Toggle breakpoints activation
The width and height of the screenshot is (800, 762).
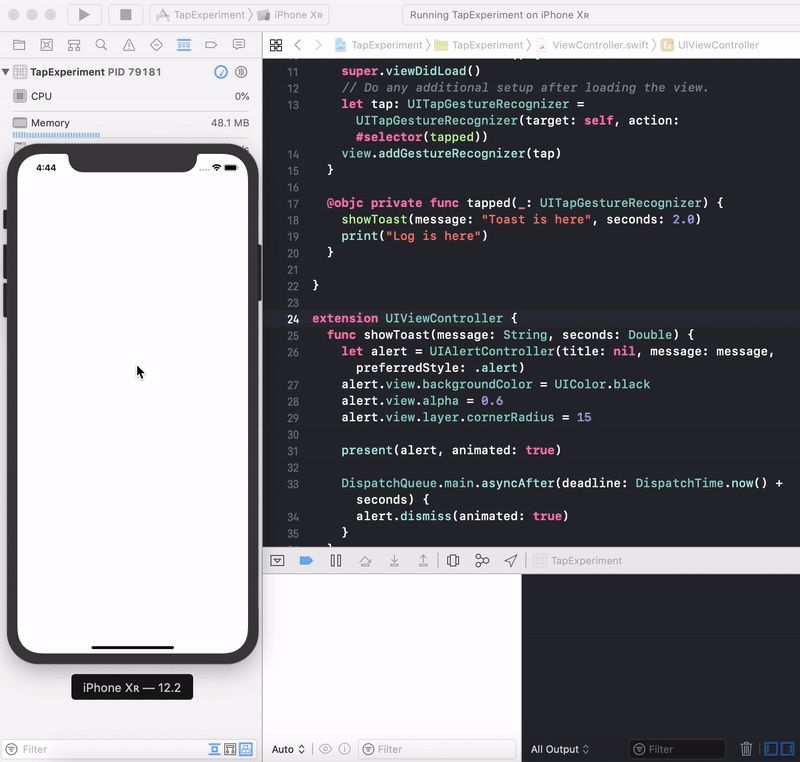click(306, 561)
